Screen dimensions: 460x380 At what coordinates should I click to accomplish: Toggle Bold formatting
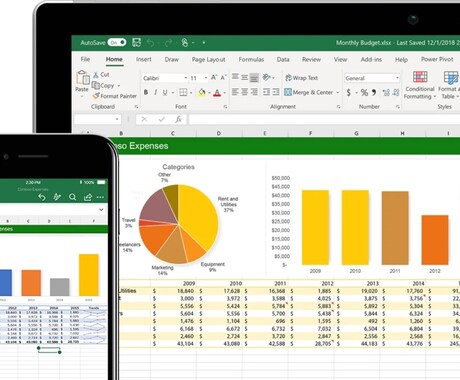coord(146,92)
